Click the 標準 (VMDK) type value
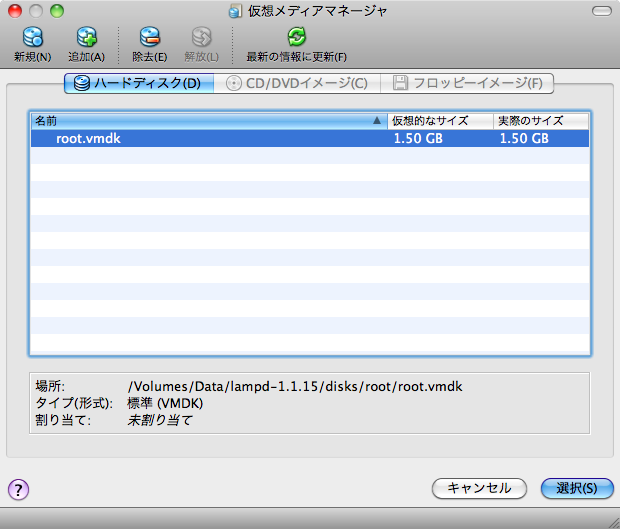This screenshot has height=529, width=620. (165, 403)
